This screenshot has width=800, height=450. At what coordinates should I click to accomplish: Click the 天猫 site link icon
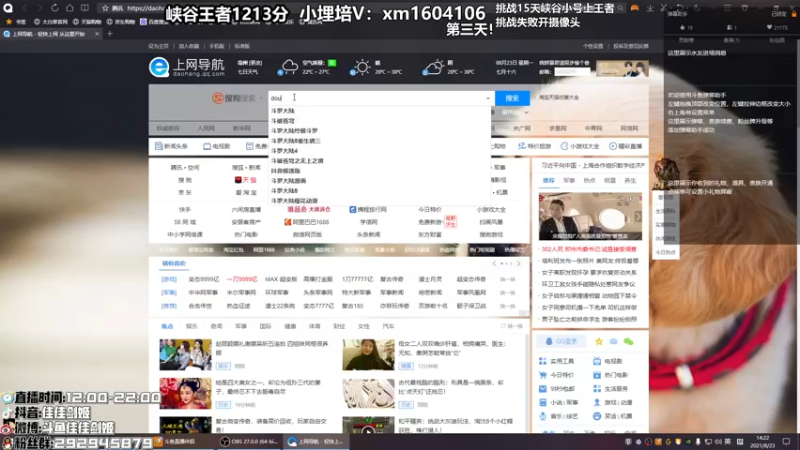238,180
